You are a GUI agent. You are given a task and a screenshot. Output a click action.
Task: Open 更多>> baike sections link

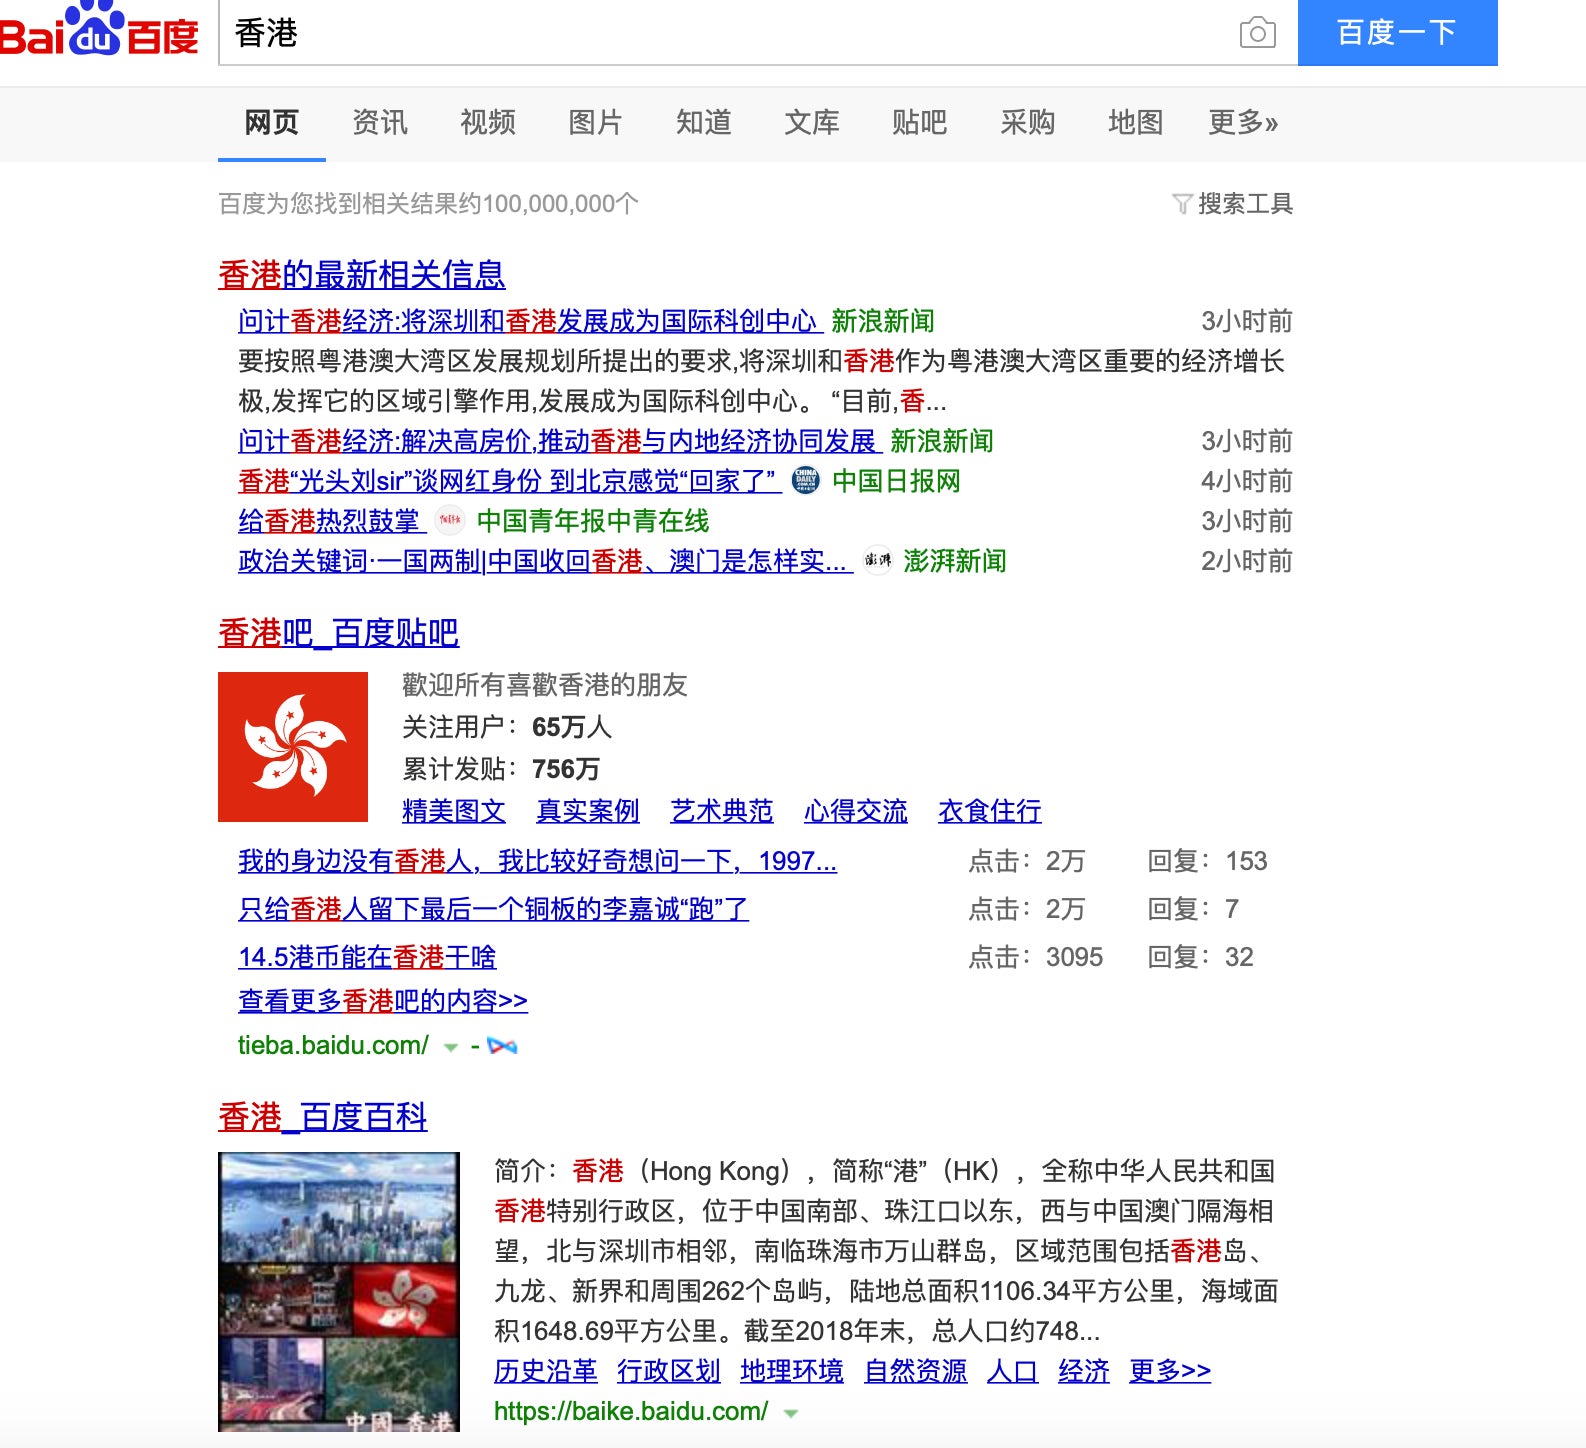tap(1170, 1371)
